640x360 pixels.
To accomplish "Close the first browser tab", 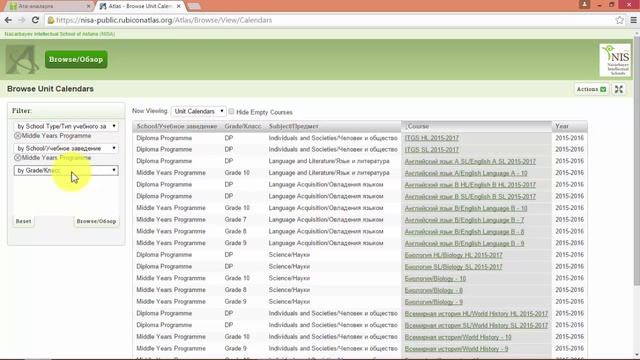I will 89,6.
